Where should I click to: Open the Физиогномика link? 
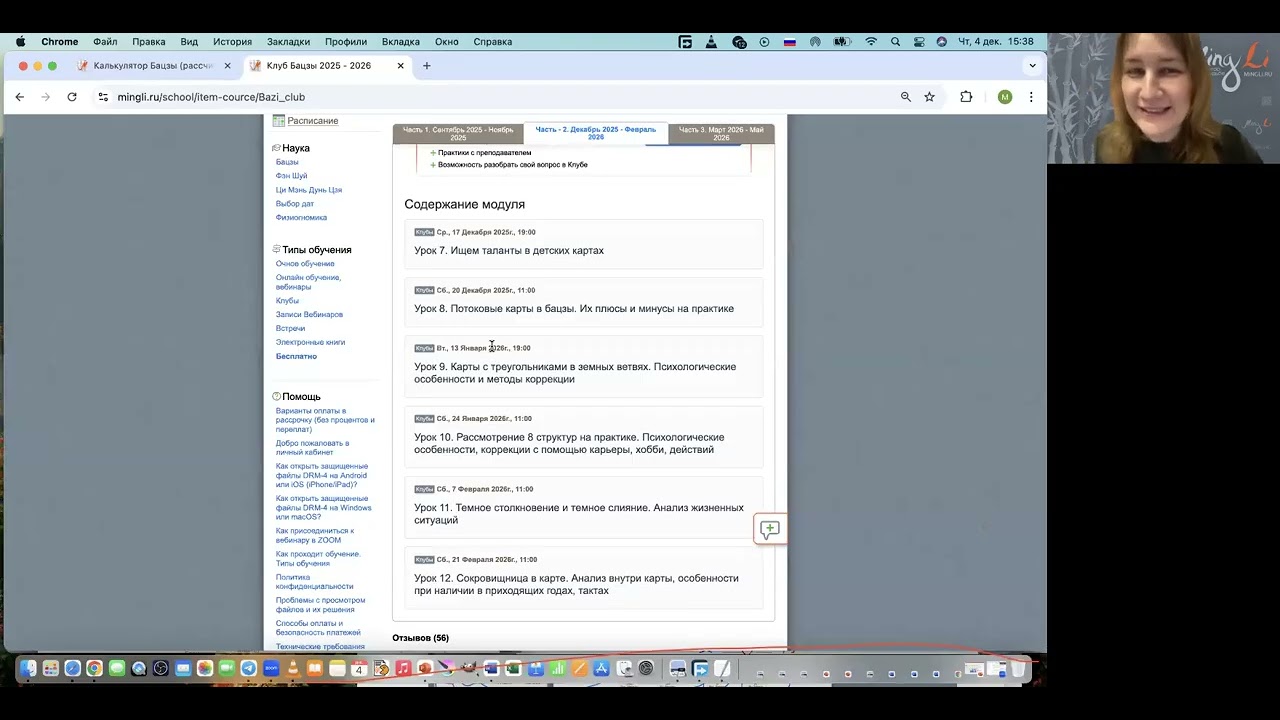[301, 218]
